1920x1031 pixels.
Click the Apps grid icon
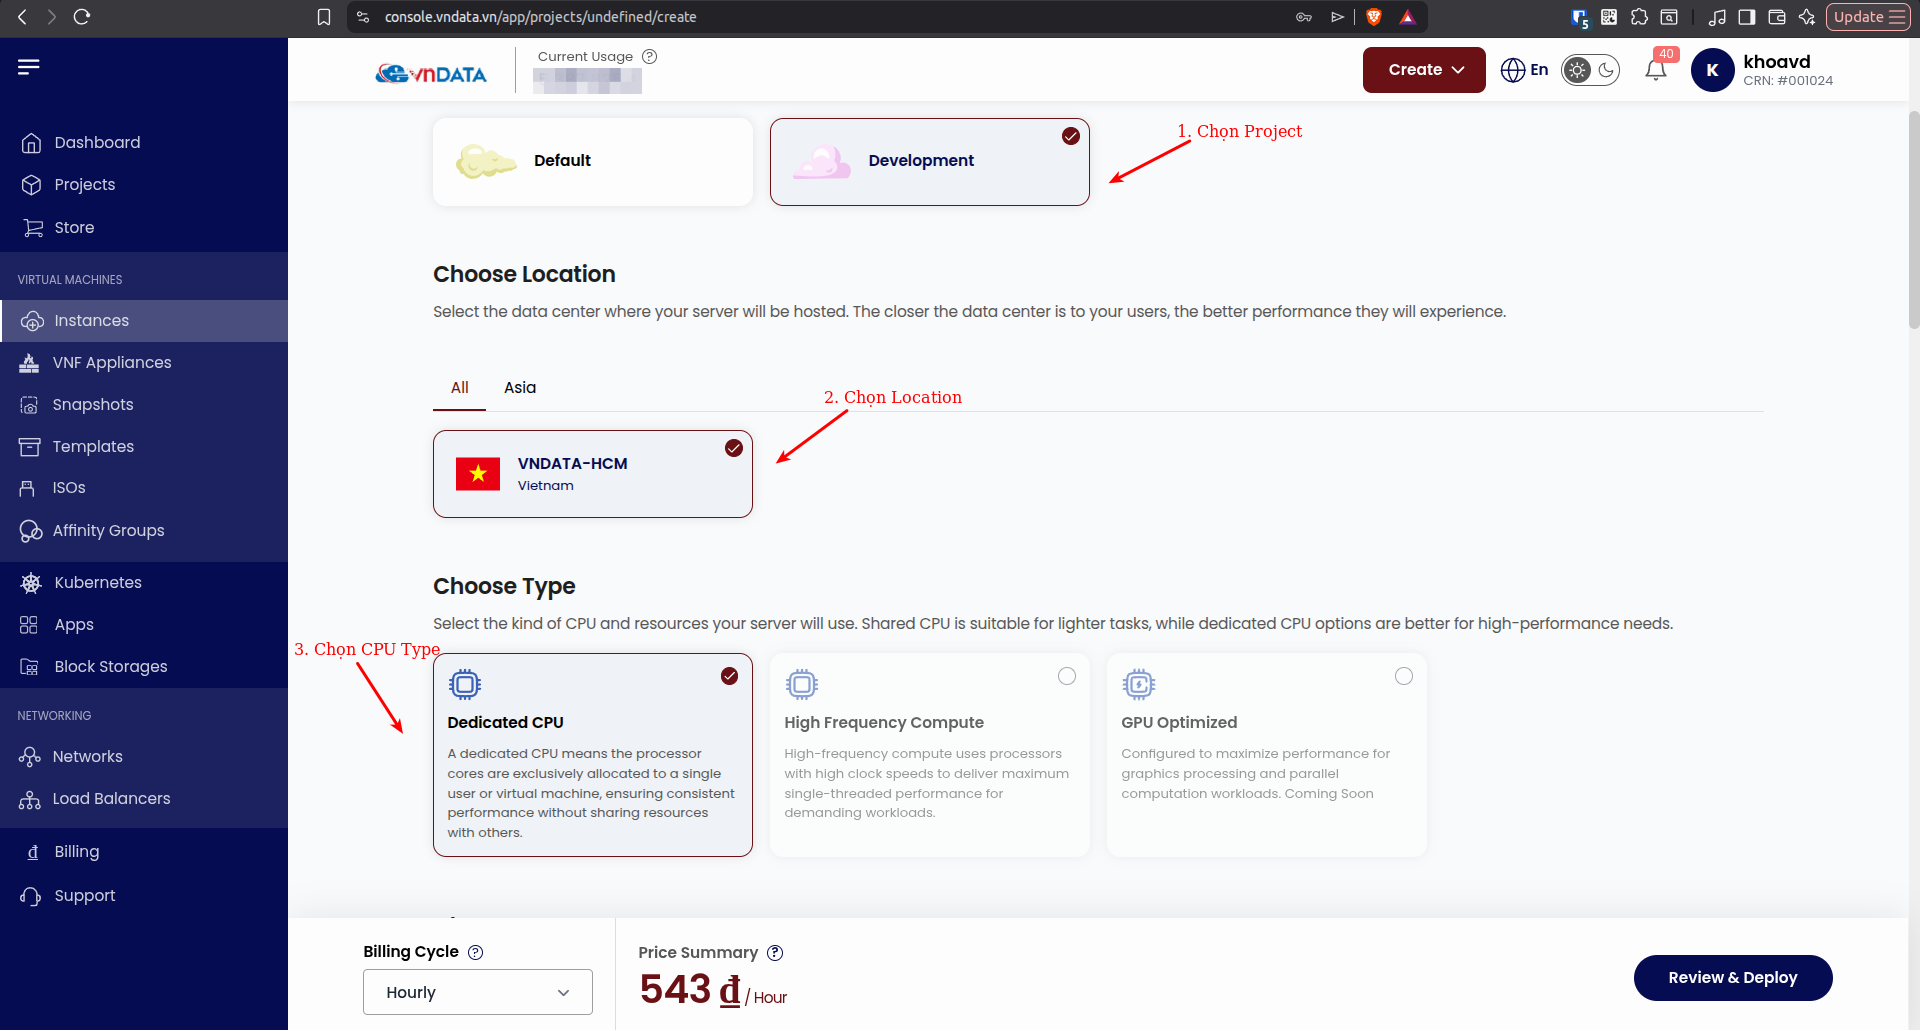point(28,625)
